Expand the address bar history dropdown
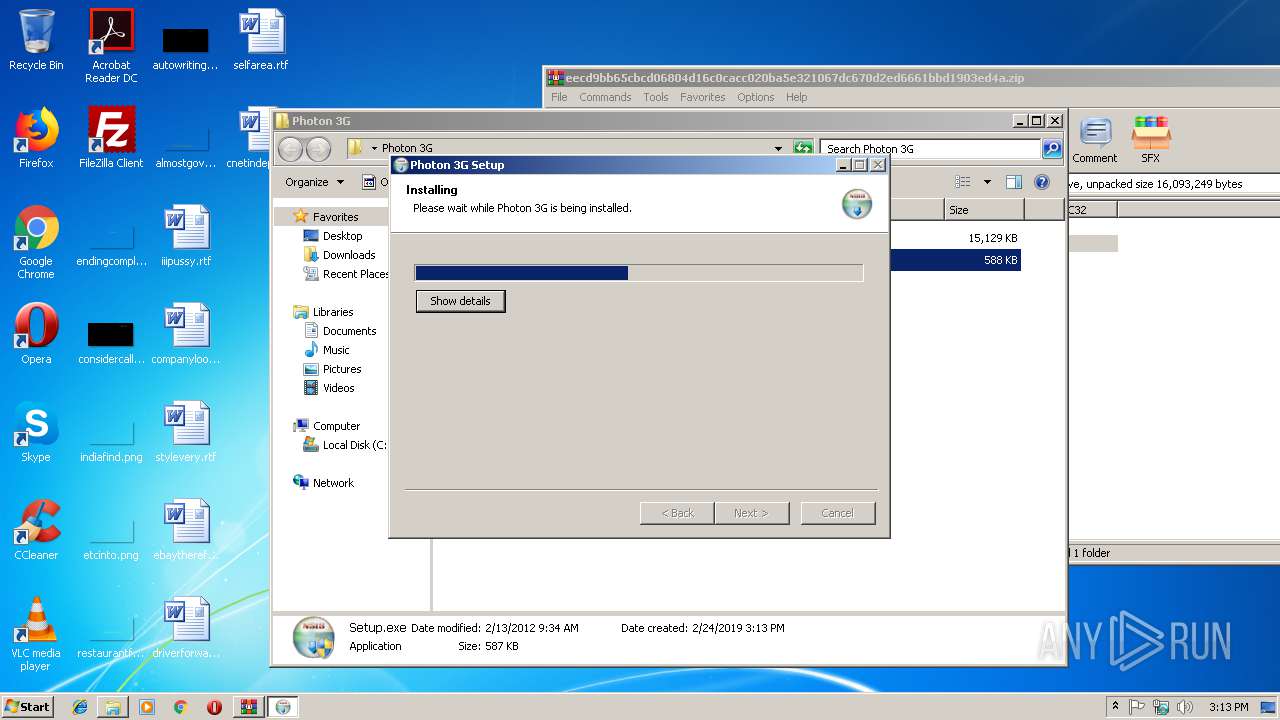Viewport: 1280px width, 720px height. [778, 148]
